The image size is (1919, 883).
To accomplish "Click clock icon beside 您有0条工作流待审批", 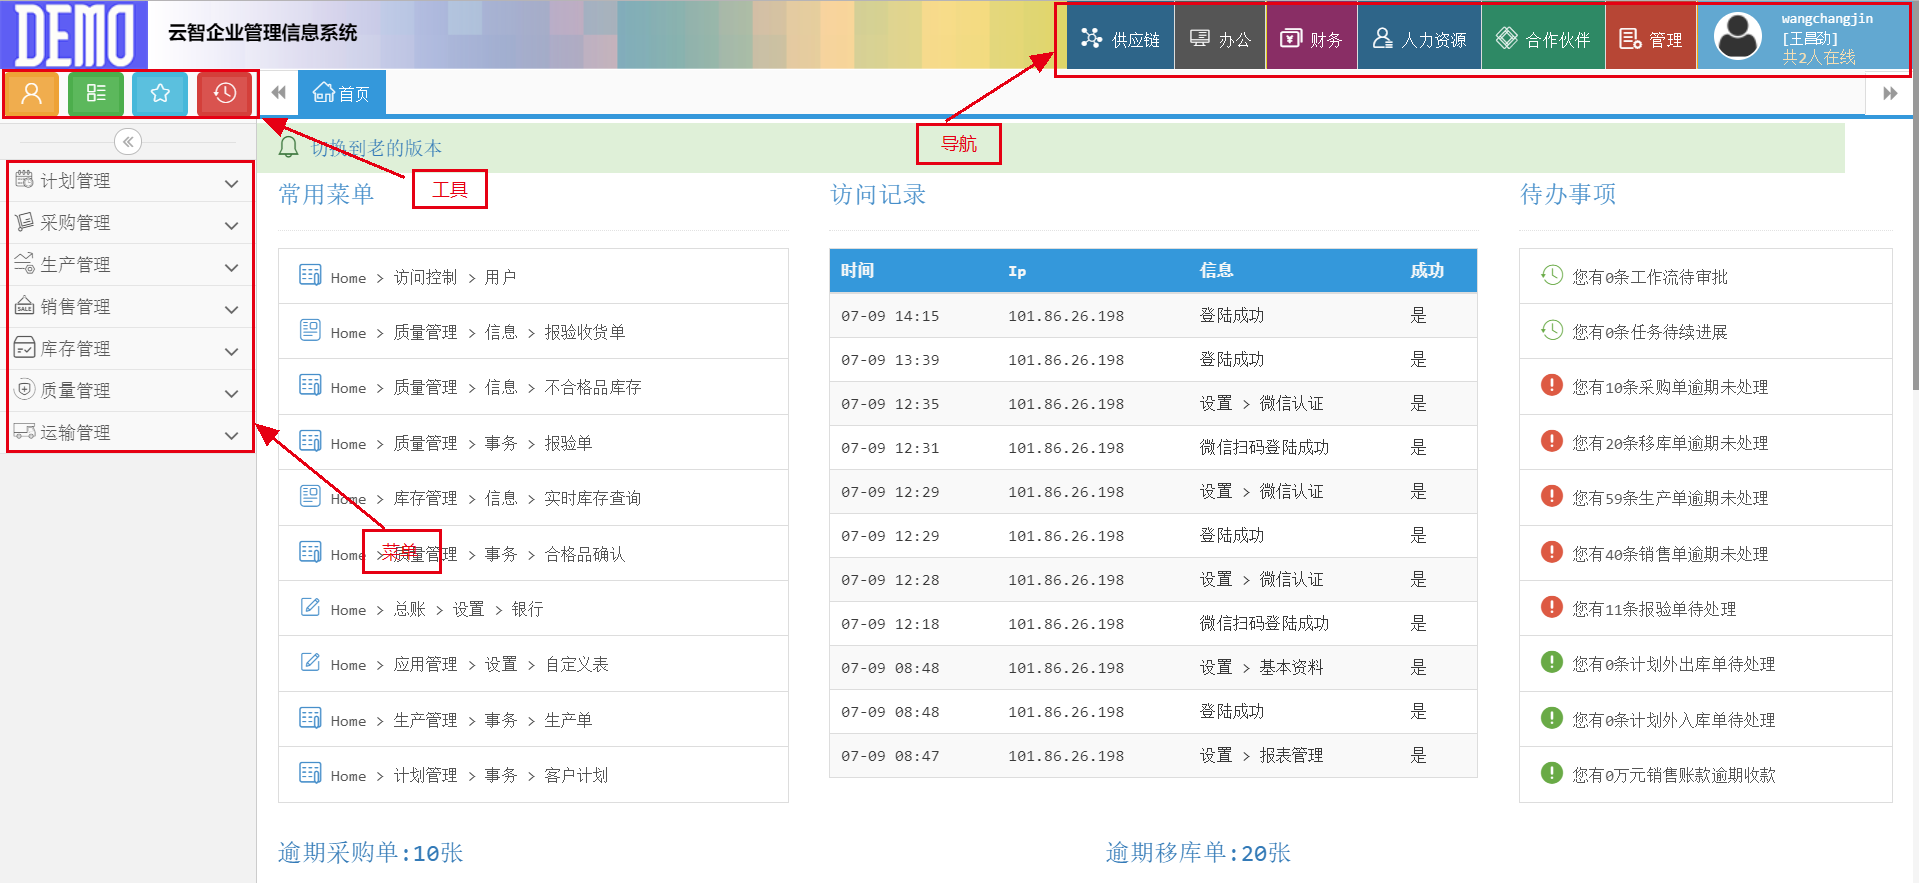I will pos(1552,275).
